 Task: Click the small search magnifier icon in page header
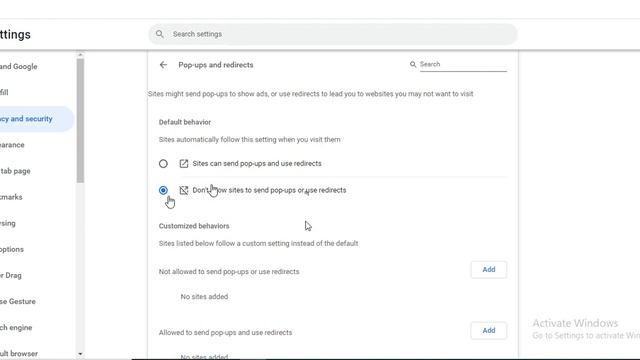click(x=413, y=64)
